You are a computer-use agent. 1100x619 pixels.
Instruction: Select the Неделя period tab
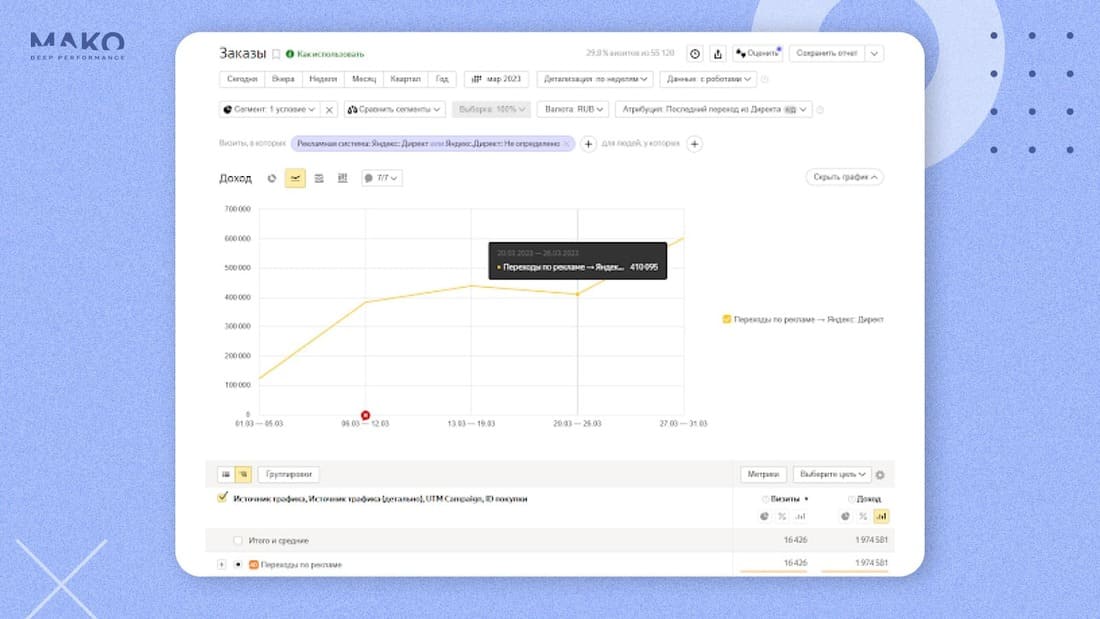323,79
